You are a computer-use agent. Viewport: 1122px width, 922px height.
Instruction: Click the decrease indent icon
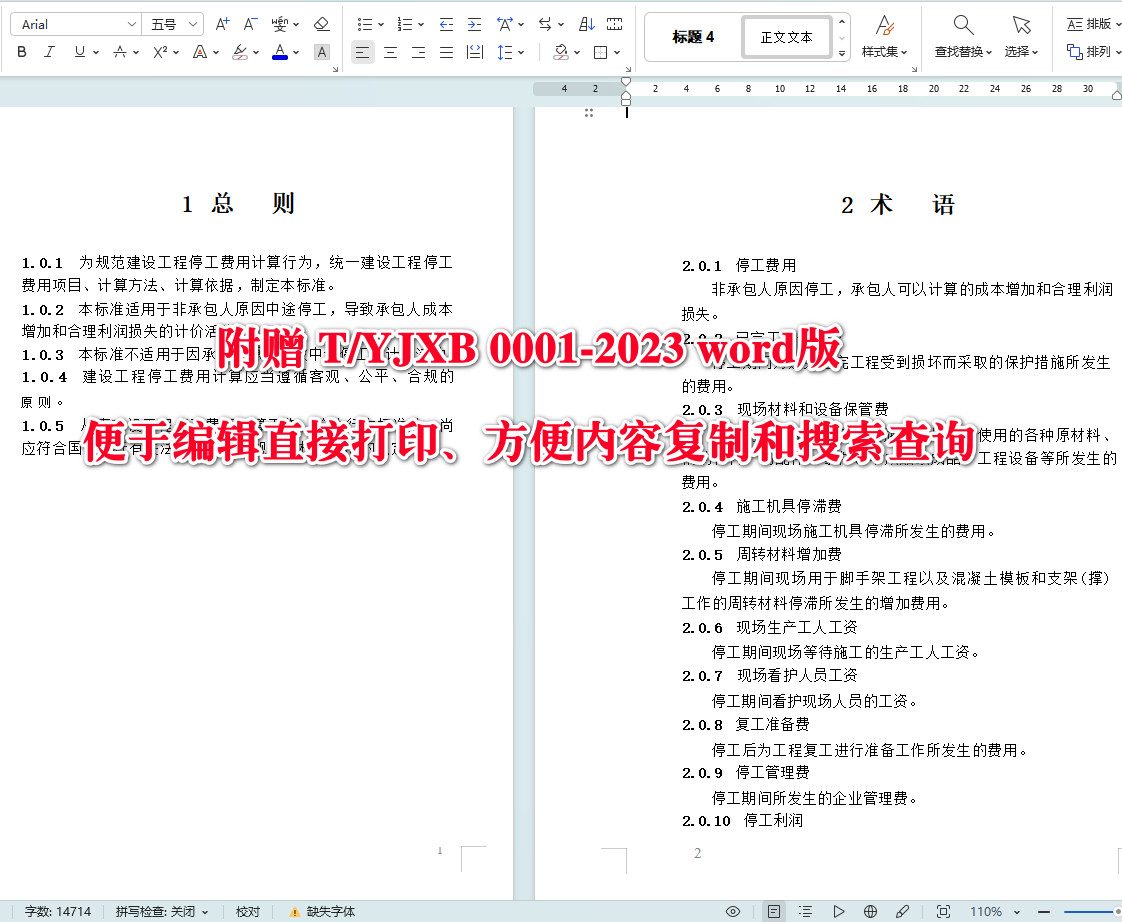point(446,24)
